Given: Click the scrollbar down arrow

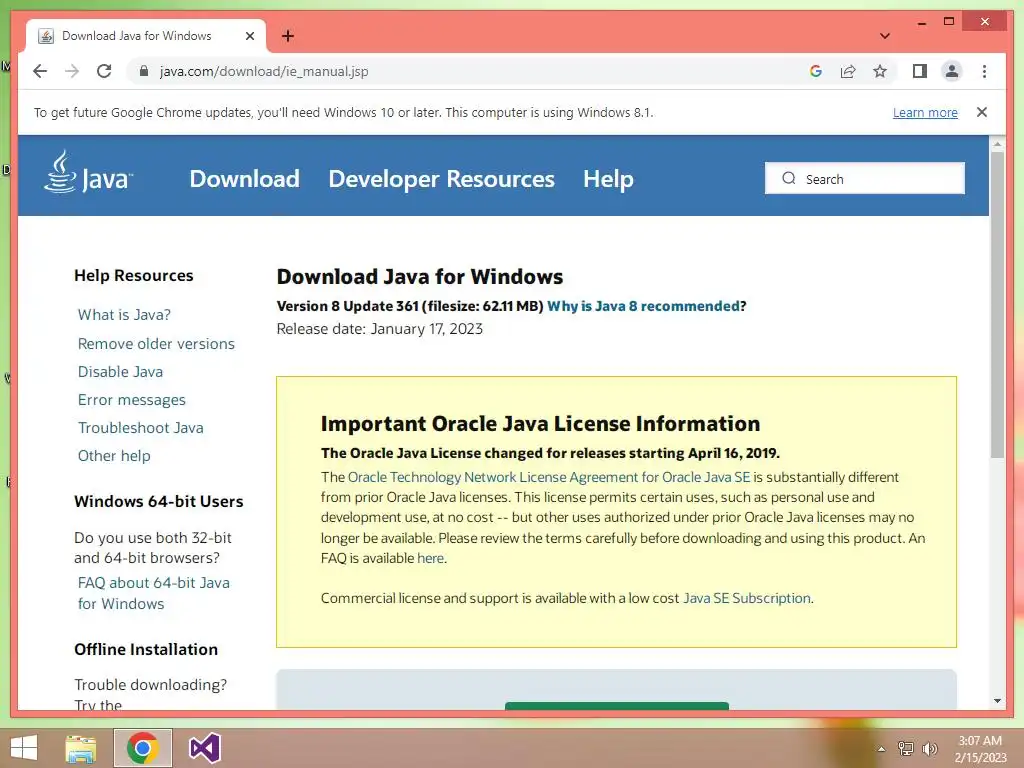Looking at the screenshot, I should (997, 701).
